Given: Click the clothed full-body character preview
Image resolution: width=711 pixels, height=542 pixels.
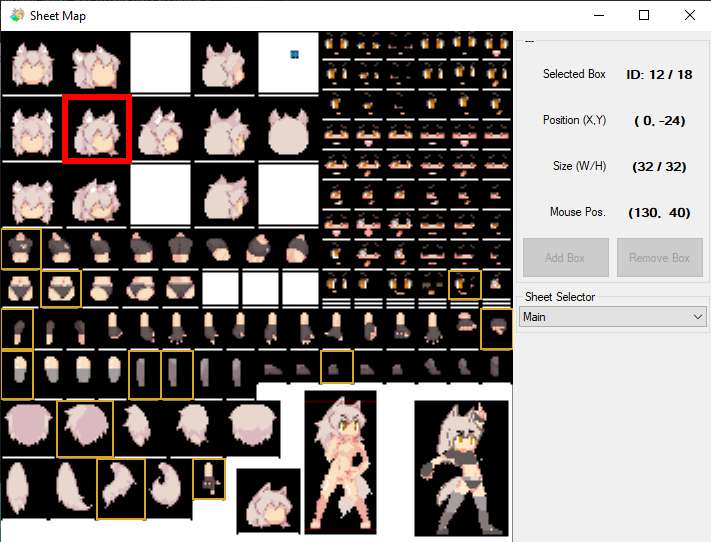Looking at the screenshot, I should coord(461,468).
